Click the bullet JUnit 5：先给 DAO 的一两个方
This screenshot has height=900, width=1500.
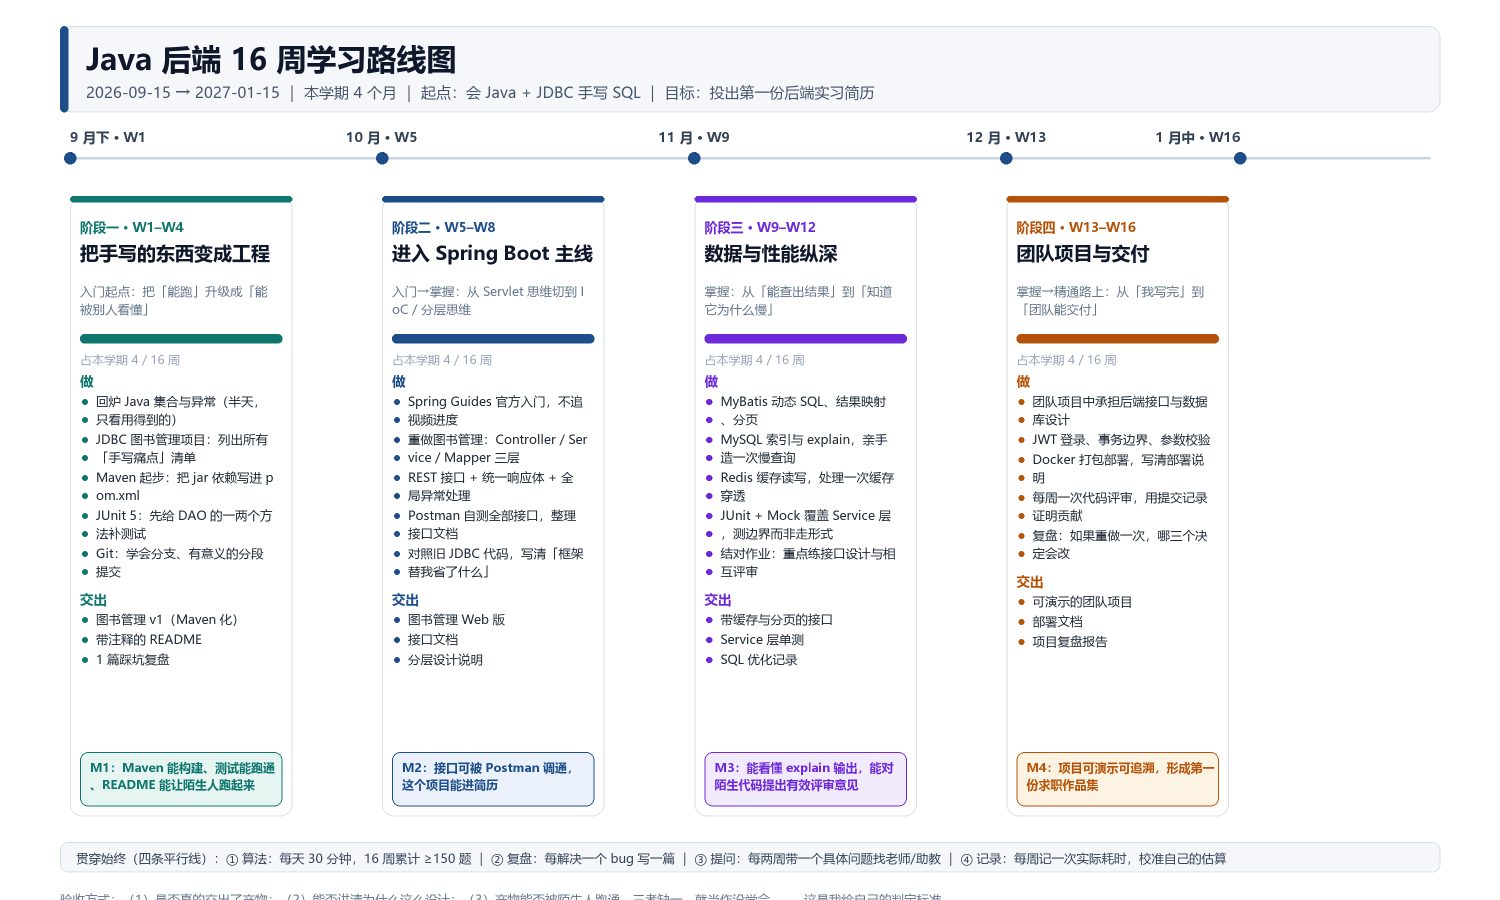[x=184, y=516]
